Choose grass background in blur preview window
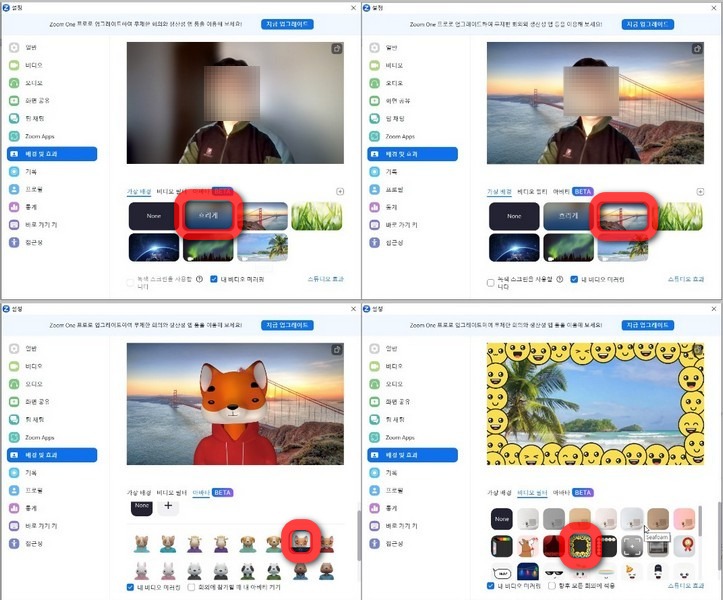This screenshot has height=600, width=723. 317,216
